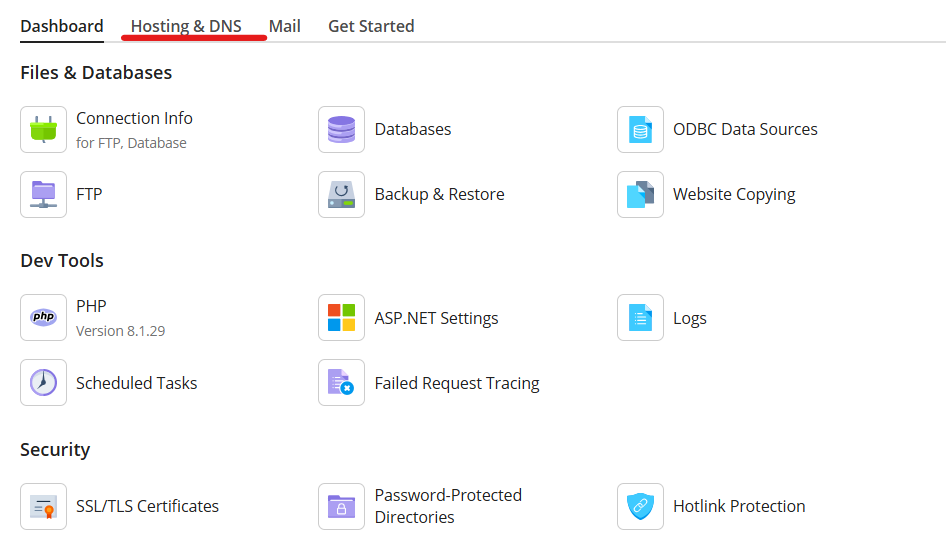
Task: Switch to the Dashboard tab
Action: (x=62, y=27)
